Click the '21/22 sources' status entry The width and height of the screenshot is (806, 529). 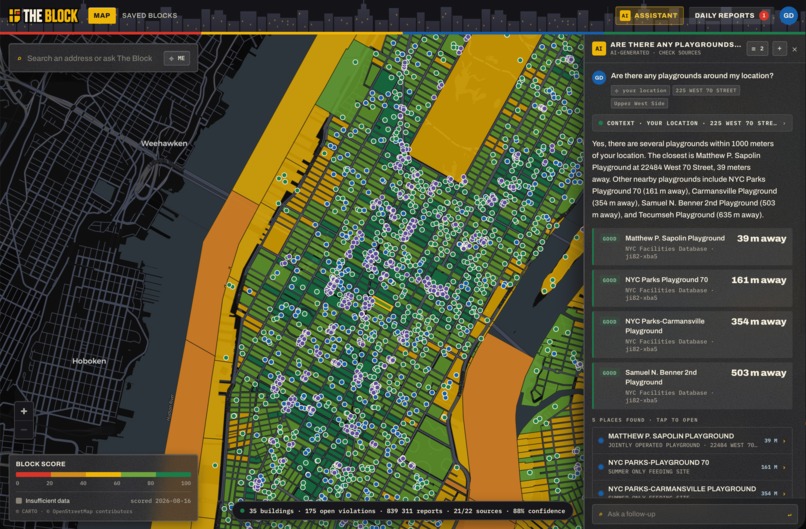(477, 511)
